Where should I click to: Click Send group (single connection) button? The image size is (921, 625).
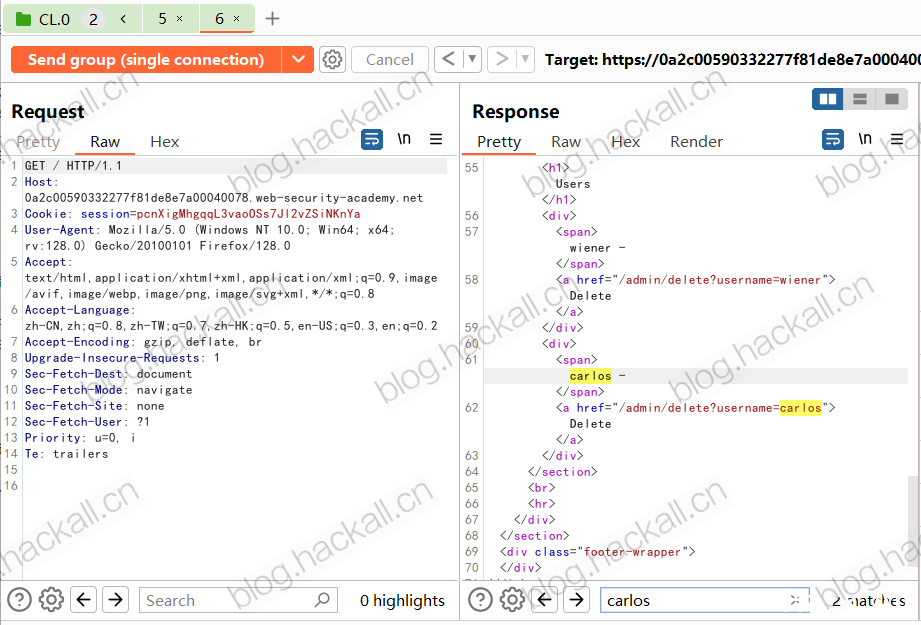click(146, 59)
